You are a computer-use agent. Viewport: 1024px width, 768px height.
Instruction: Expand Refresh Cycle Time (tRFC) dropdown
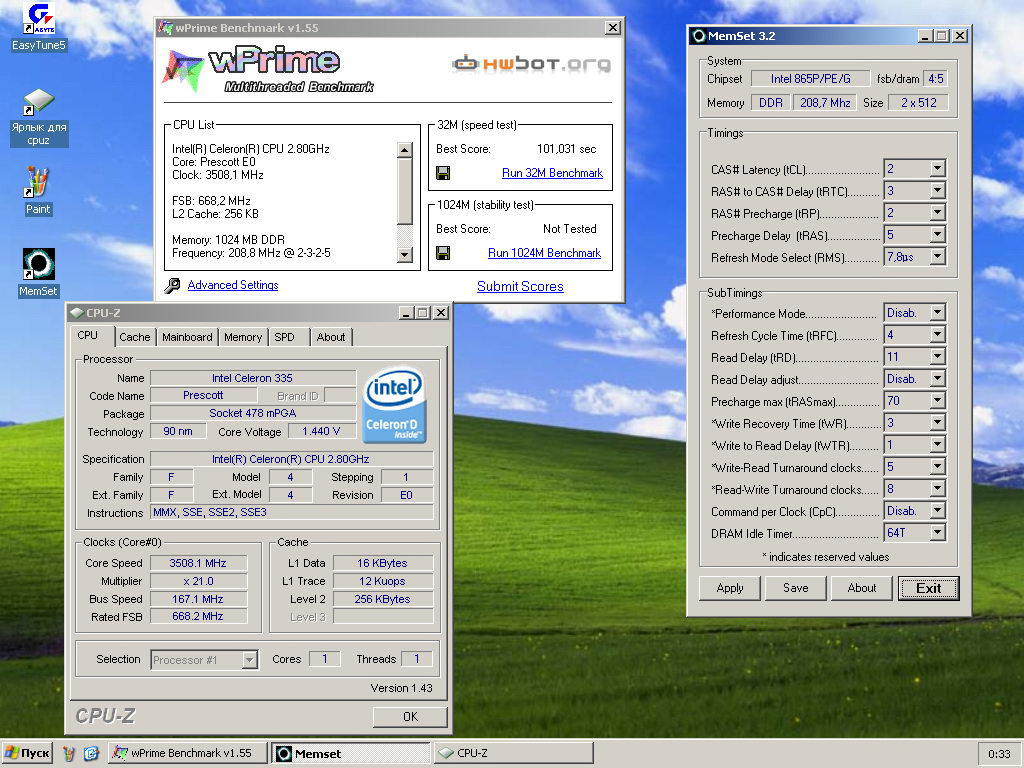pyautogui.click(x=937, y=335)
